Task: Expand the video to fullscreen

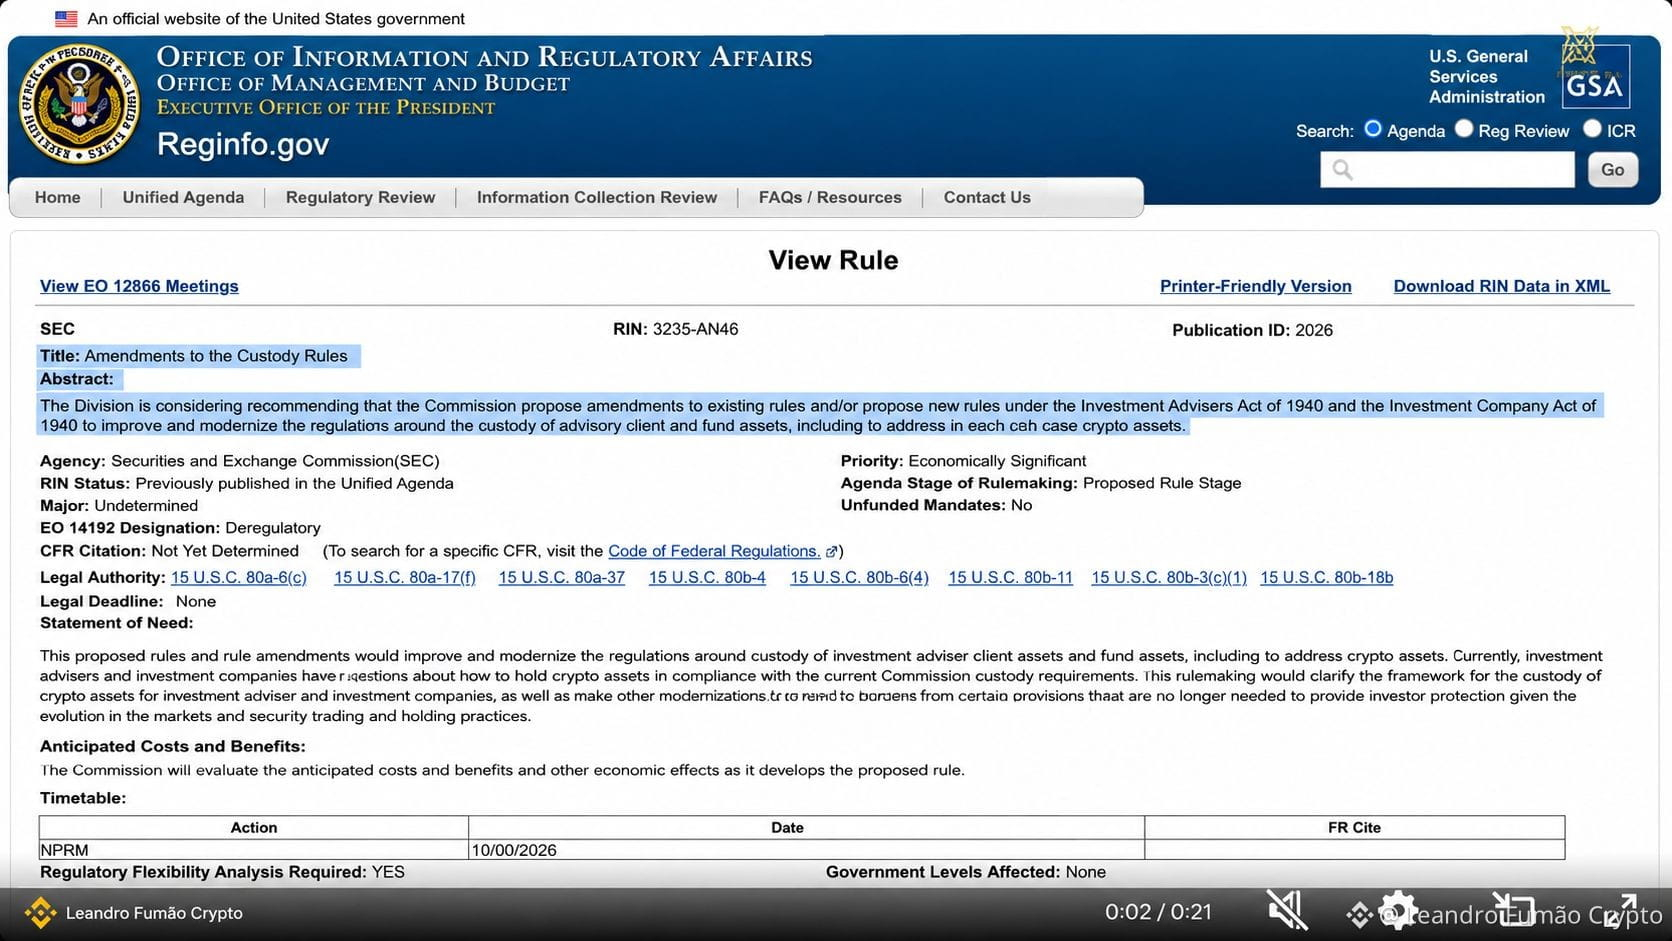Action: pos(1620,911)
